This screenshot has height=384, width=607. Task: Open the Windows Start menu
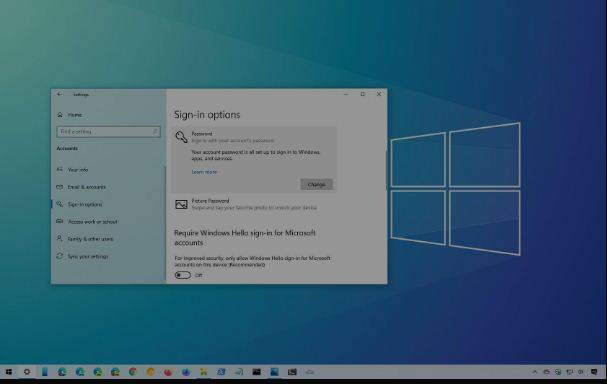click(x=9, y=372)
